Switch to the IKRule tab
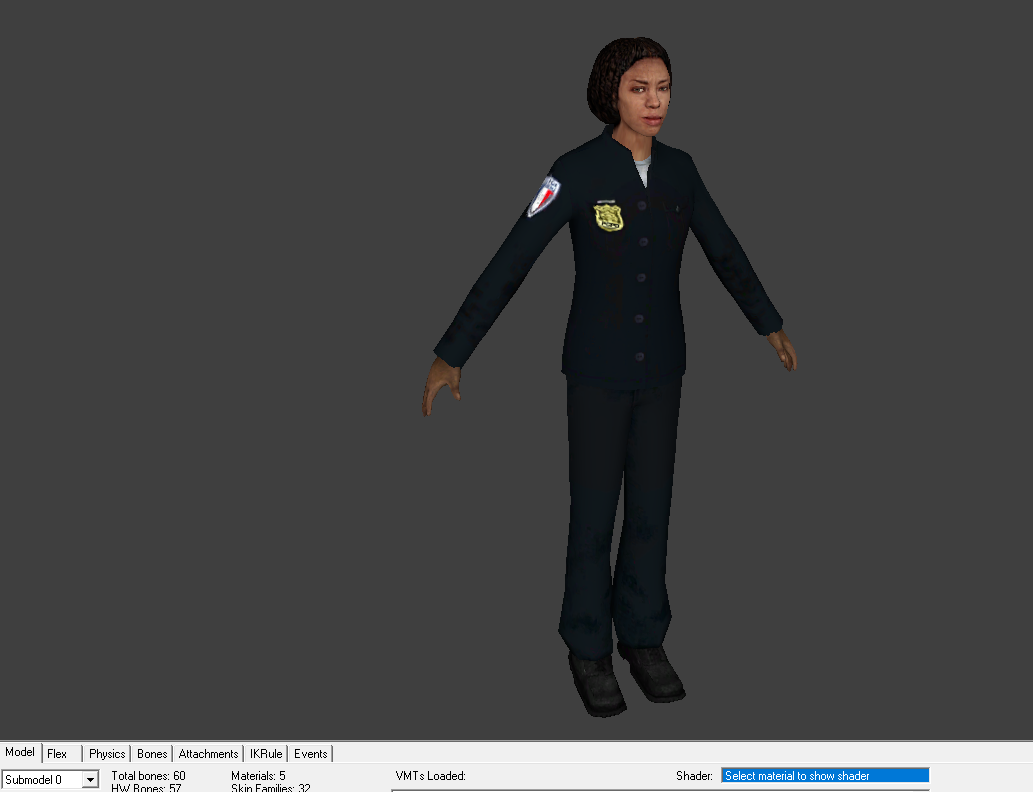Image resolution: width=1033 pixels, height=792 pixels. 266,754
